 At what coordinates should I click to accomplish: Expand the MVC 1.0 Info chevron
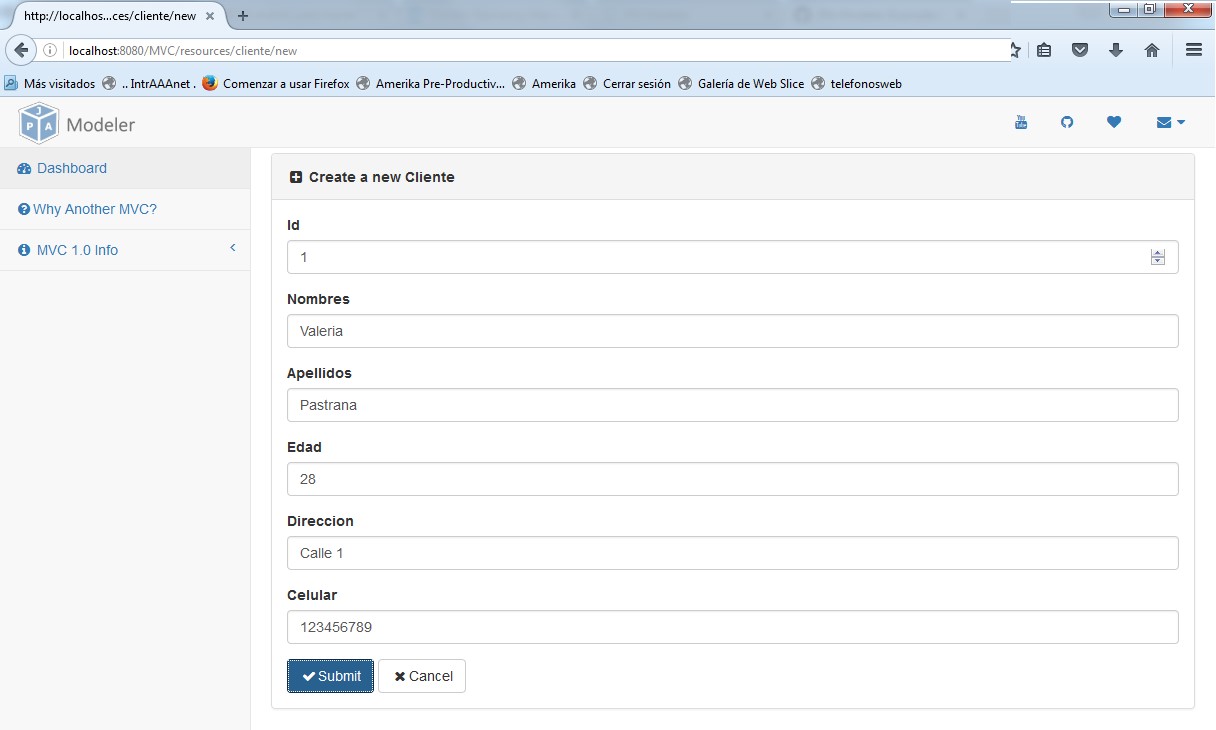233,247
